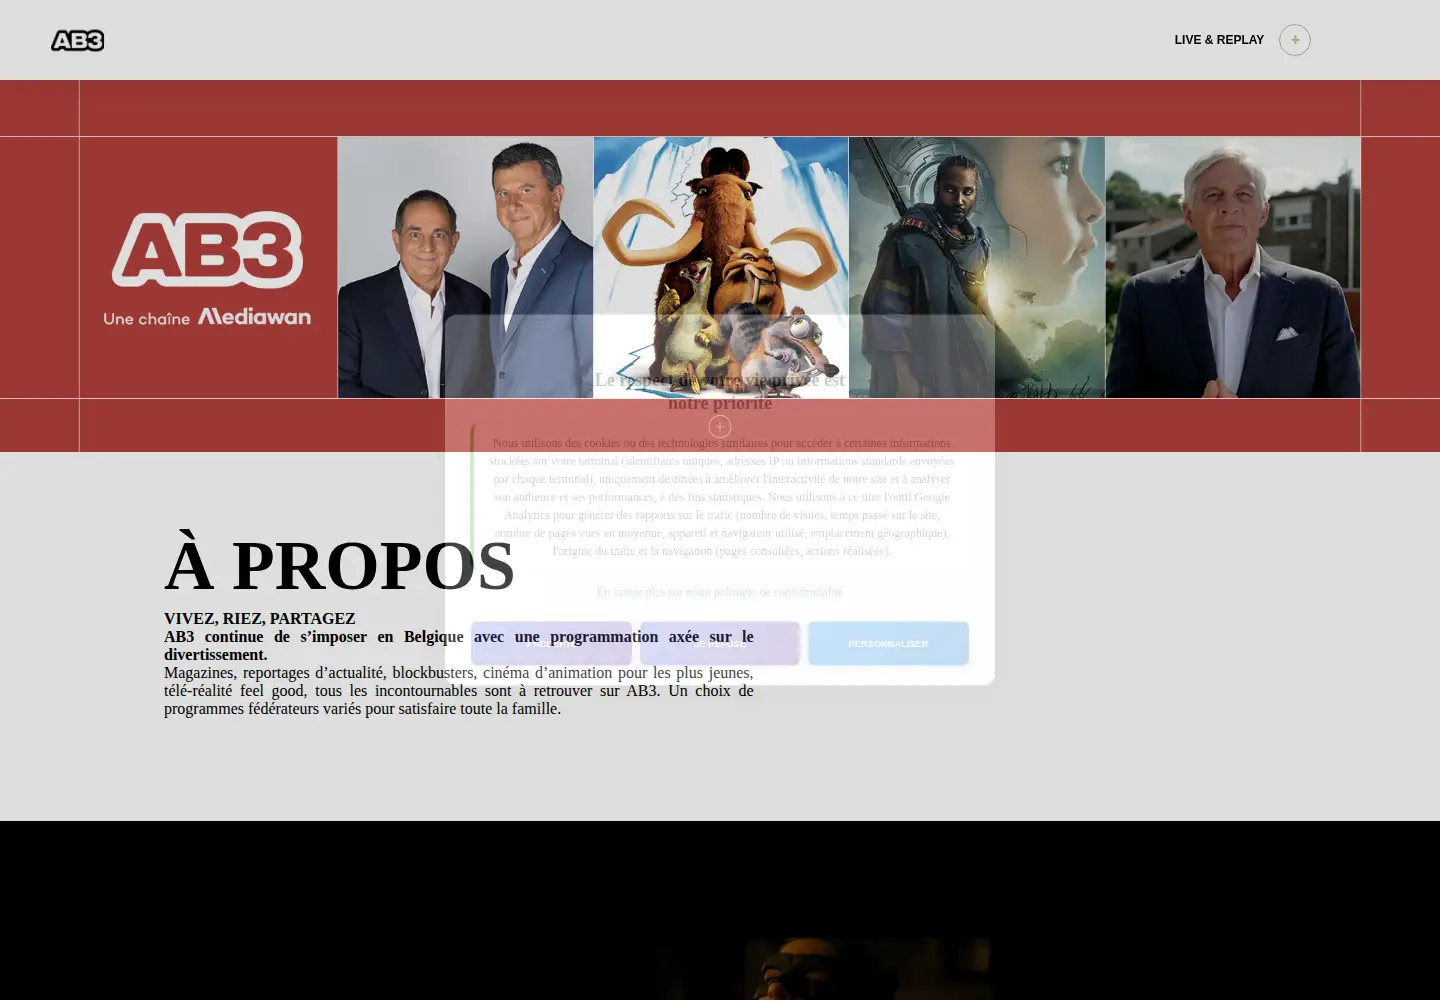
Task: Open the privacy policy link
Action: [720, 592]
